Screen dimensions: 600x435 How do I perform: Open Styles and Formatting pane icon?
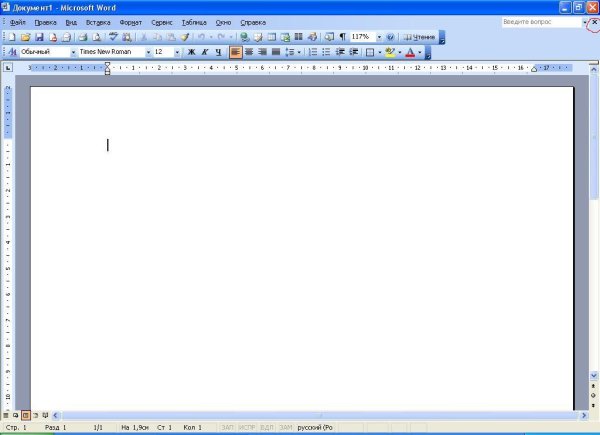click(12, 52)
